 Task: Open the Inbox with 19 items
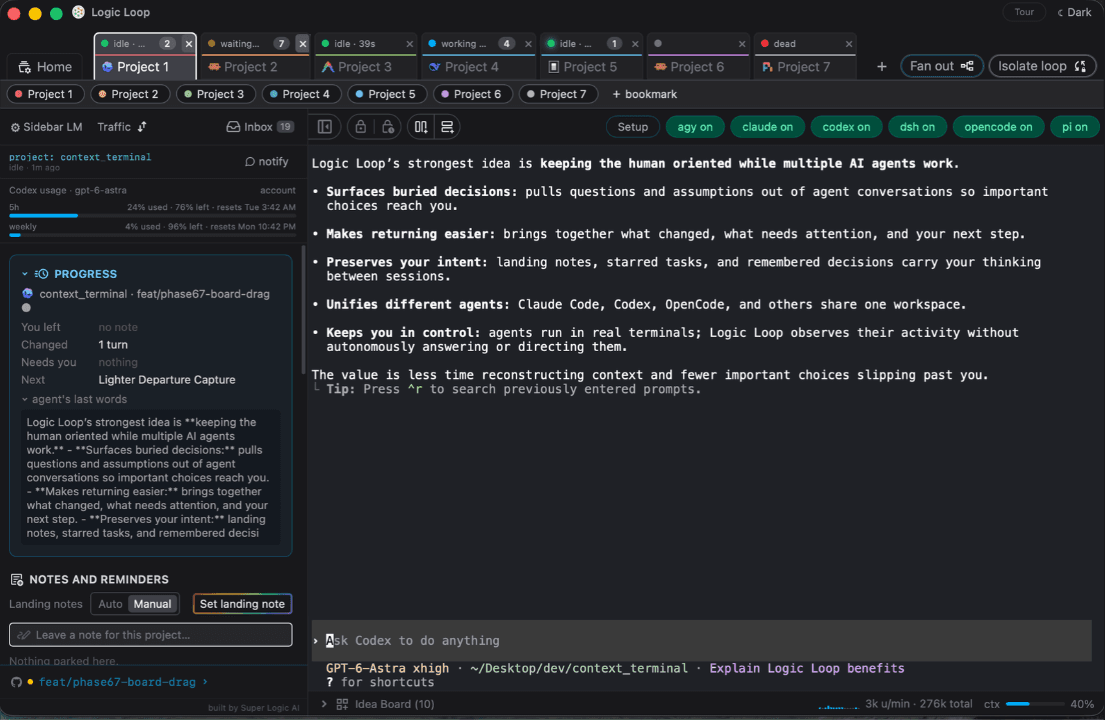tap(259, 127)
